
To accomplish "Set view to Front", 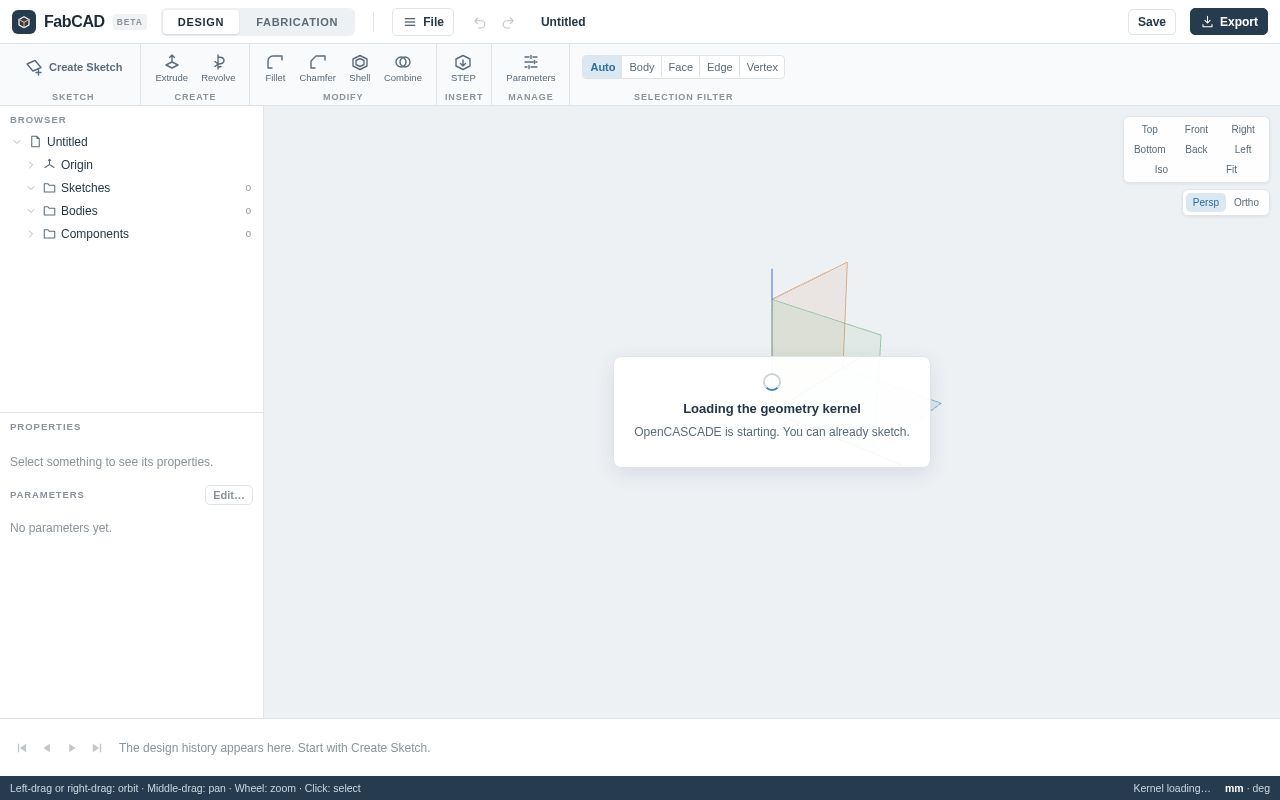I will [x=1196, y=129].
